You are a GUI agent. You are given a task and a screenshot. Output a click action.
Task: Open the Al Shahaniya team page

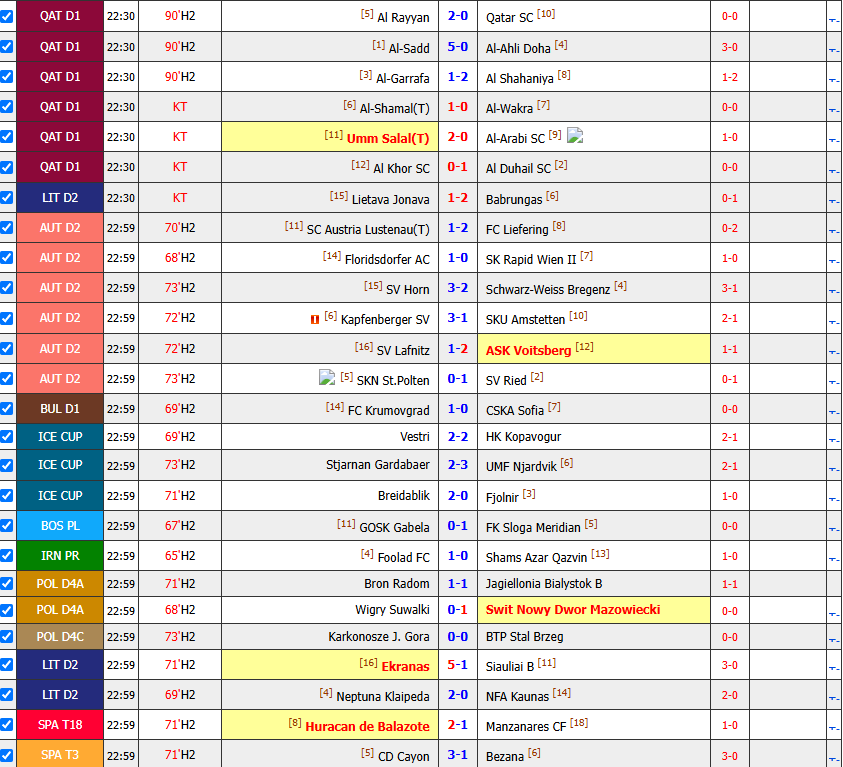click(519, 78)
